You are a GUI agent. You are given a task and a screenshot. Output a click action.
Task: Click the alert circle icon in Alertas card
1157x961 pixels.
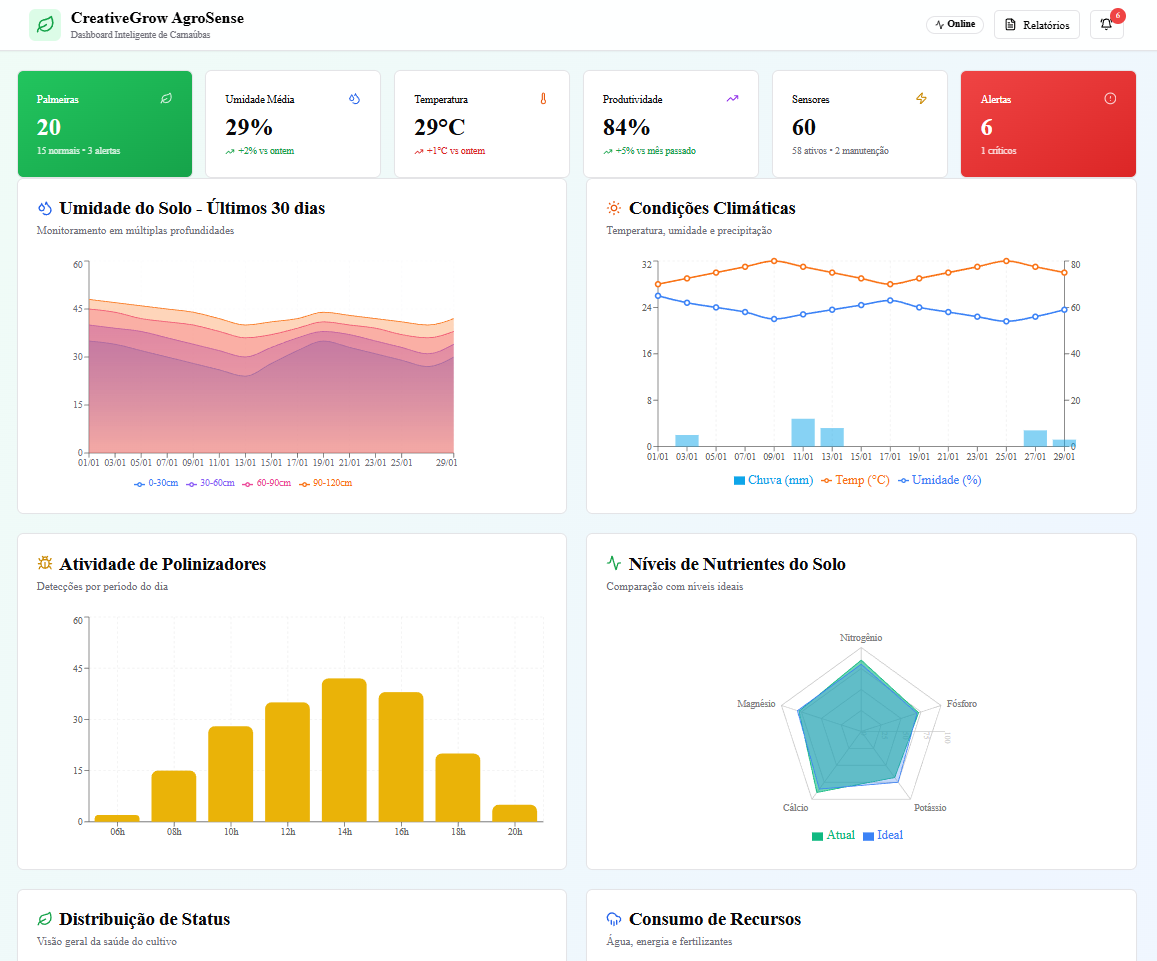1110,98
